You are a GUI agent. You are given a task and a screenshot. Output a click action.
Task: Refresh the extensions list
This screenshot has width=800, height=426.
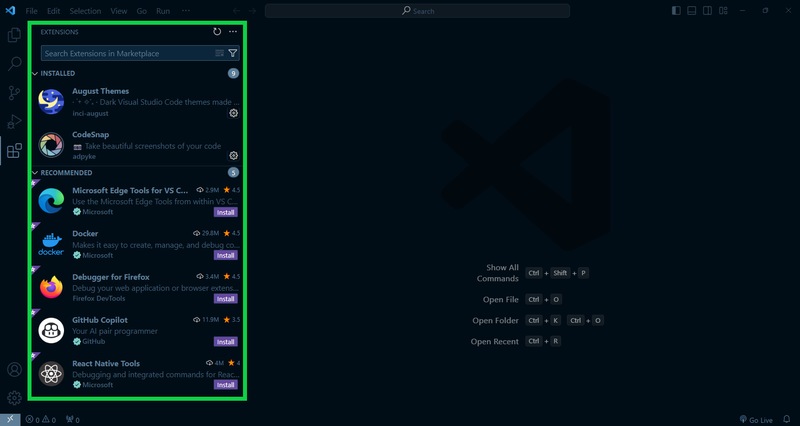217,32
